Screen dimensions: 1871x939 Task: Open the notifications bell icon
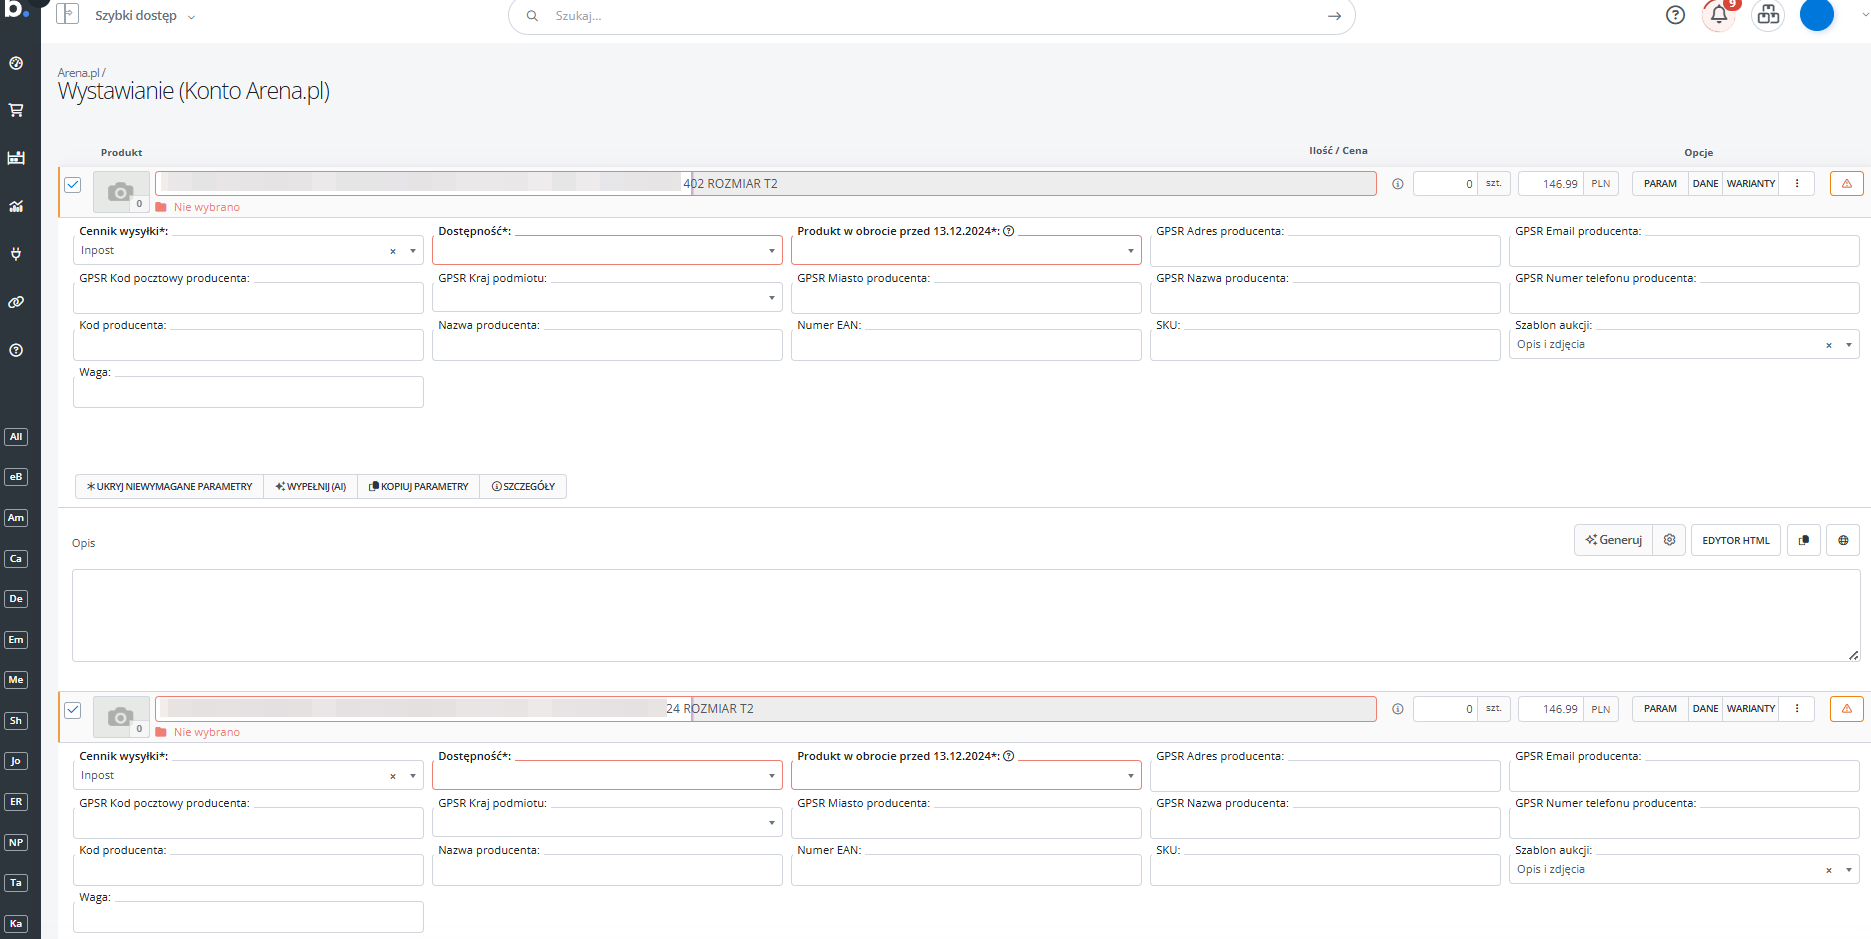1718,15
